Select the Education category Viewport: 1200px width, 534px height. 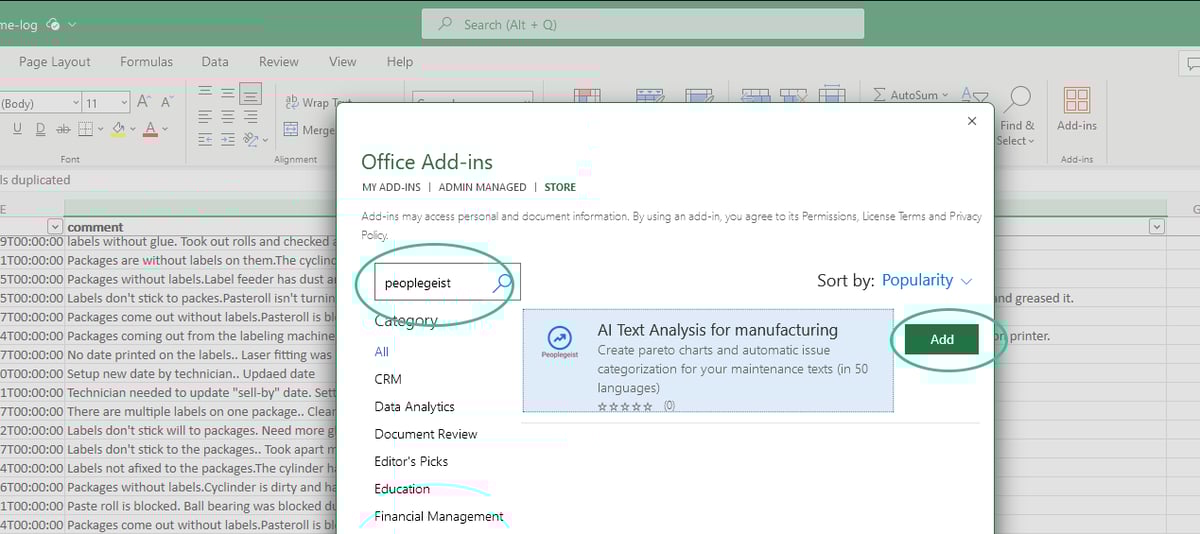(x=402, y=489)
